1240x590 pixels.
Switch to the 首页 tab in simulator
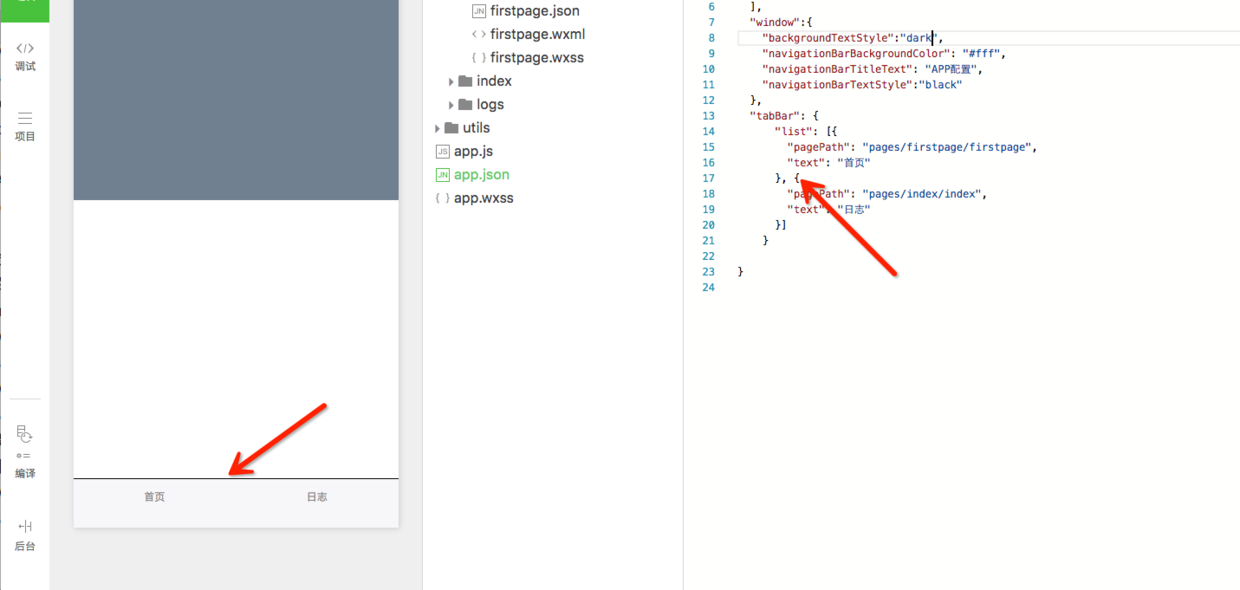pyautogui.click(x=154, y=497)
